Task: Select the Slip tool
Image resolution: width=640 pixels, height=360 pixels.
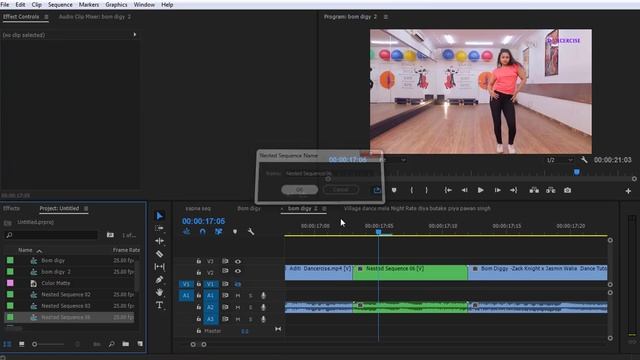Action: 160,267
